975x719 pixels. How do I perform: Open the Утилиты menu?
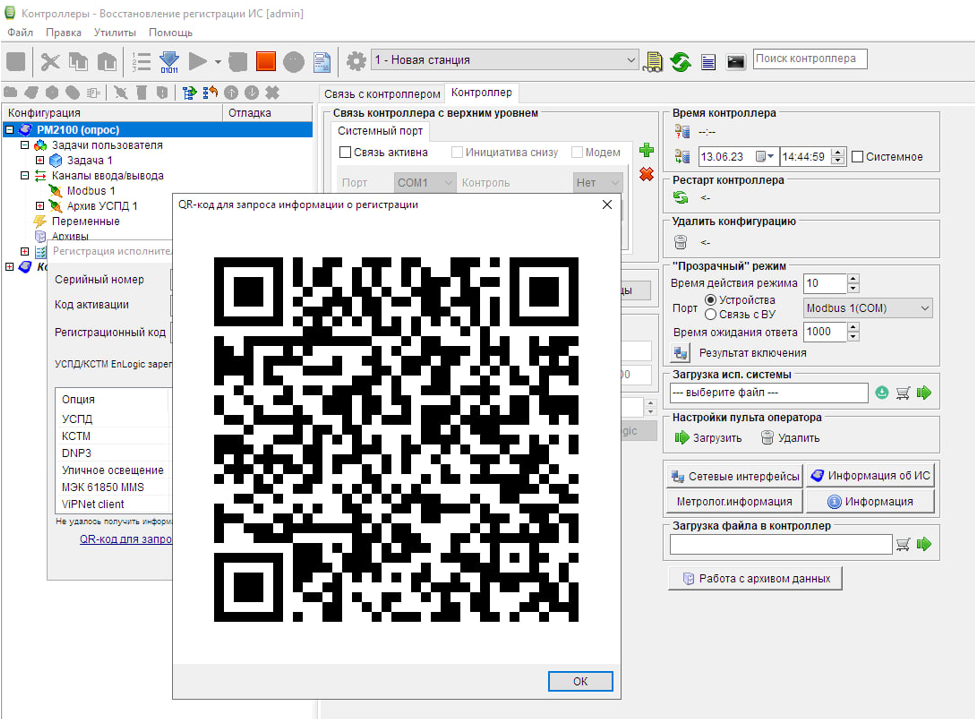pos(115,32)
